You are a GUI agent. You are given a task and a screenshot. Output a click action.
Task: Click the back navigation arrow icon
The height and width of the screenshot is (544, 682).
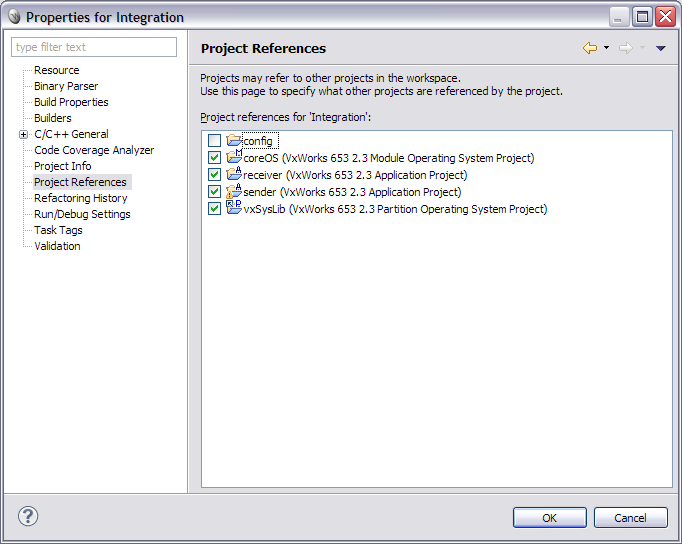pos(590,48)
